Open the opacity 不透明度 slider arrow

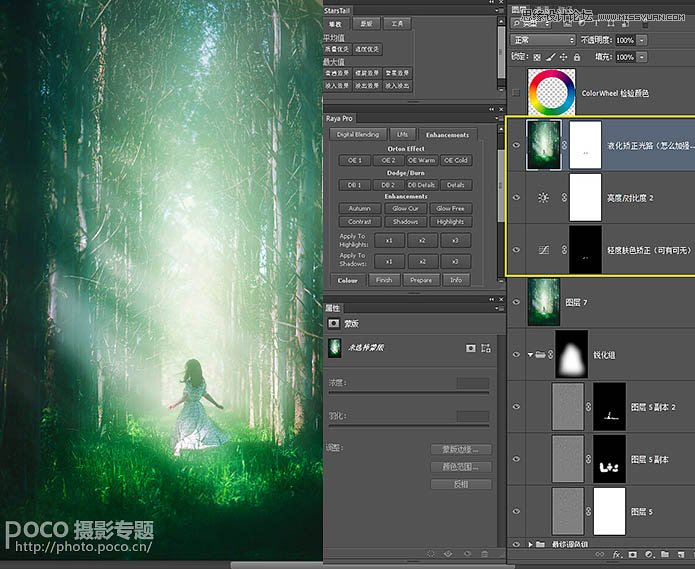click(x=642, y=40)
